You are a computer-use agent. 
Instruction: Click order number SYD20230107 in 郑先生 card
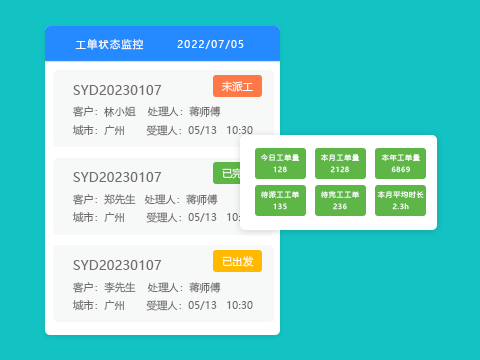coord(117,177)
